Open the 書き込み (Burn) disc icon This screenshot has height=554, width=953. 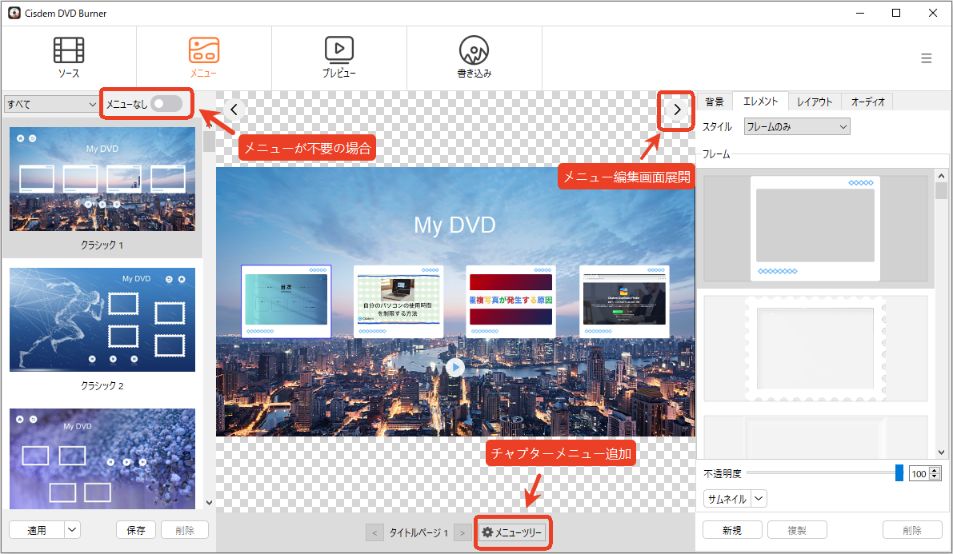(474, 50)
